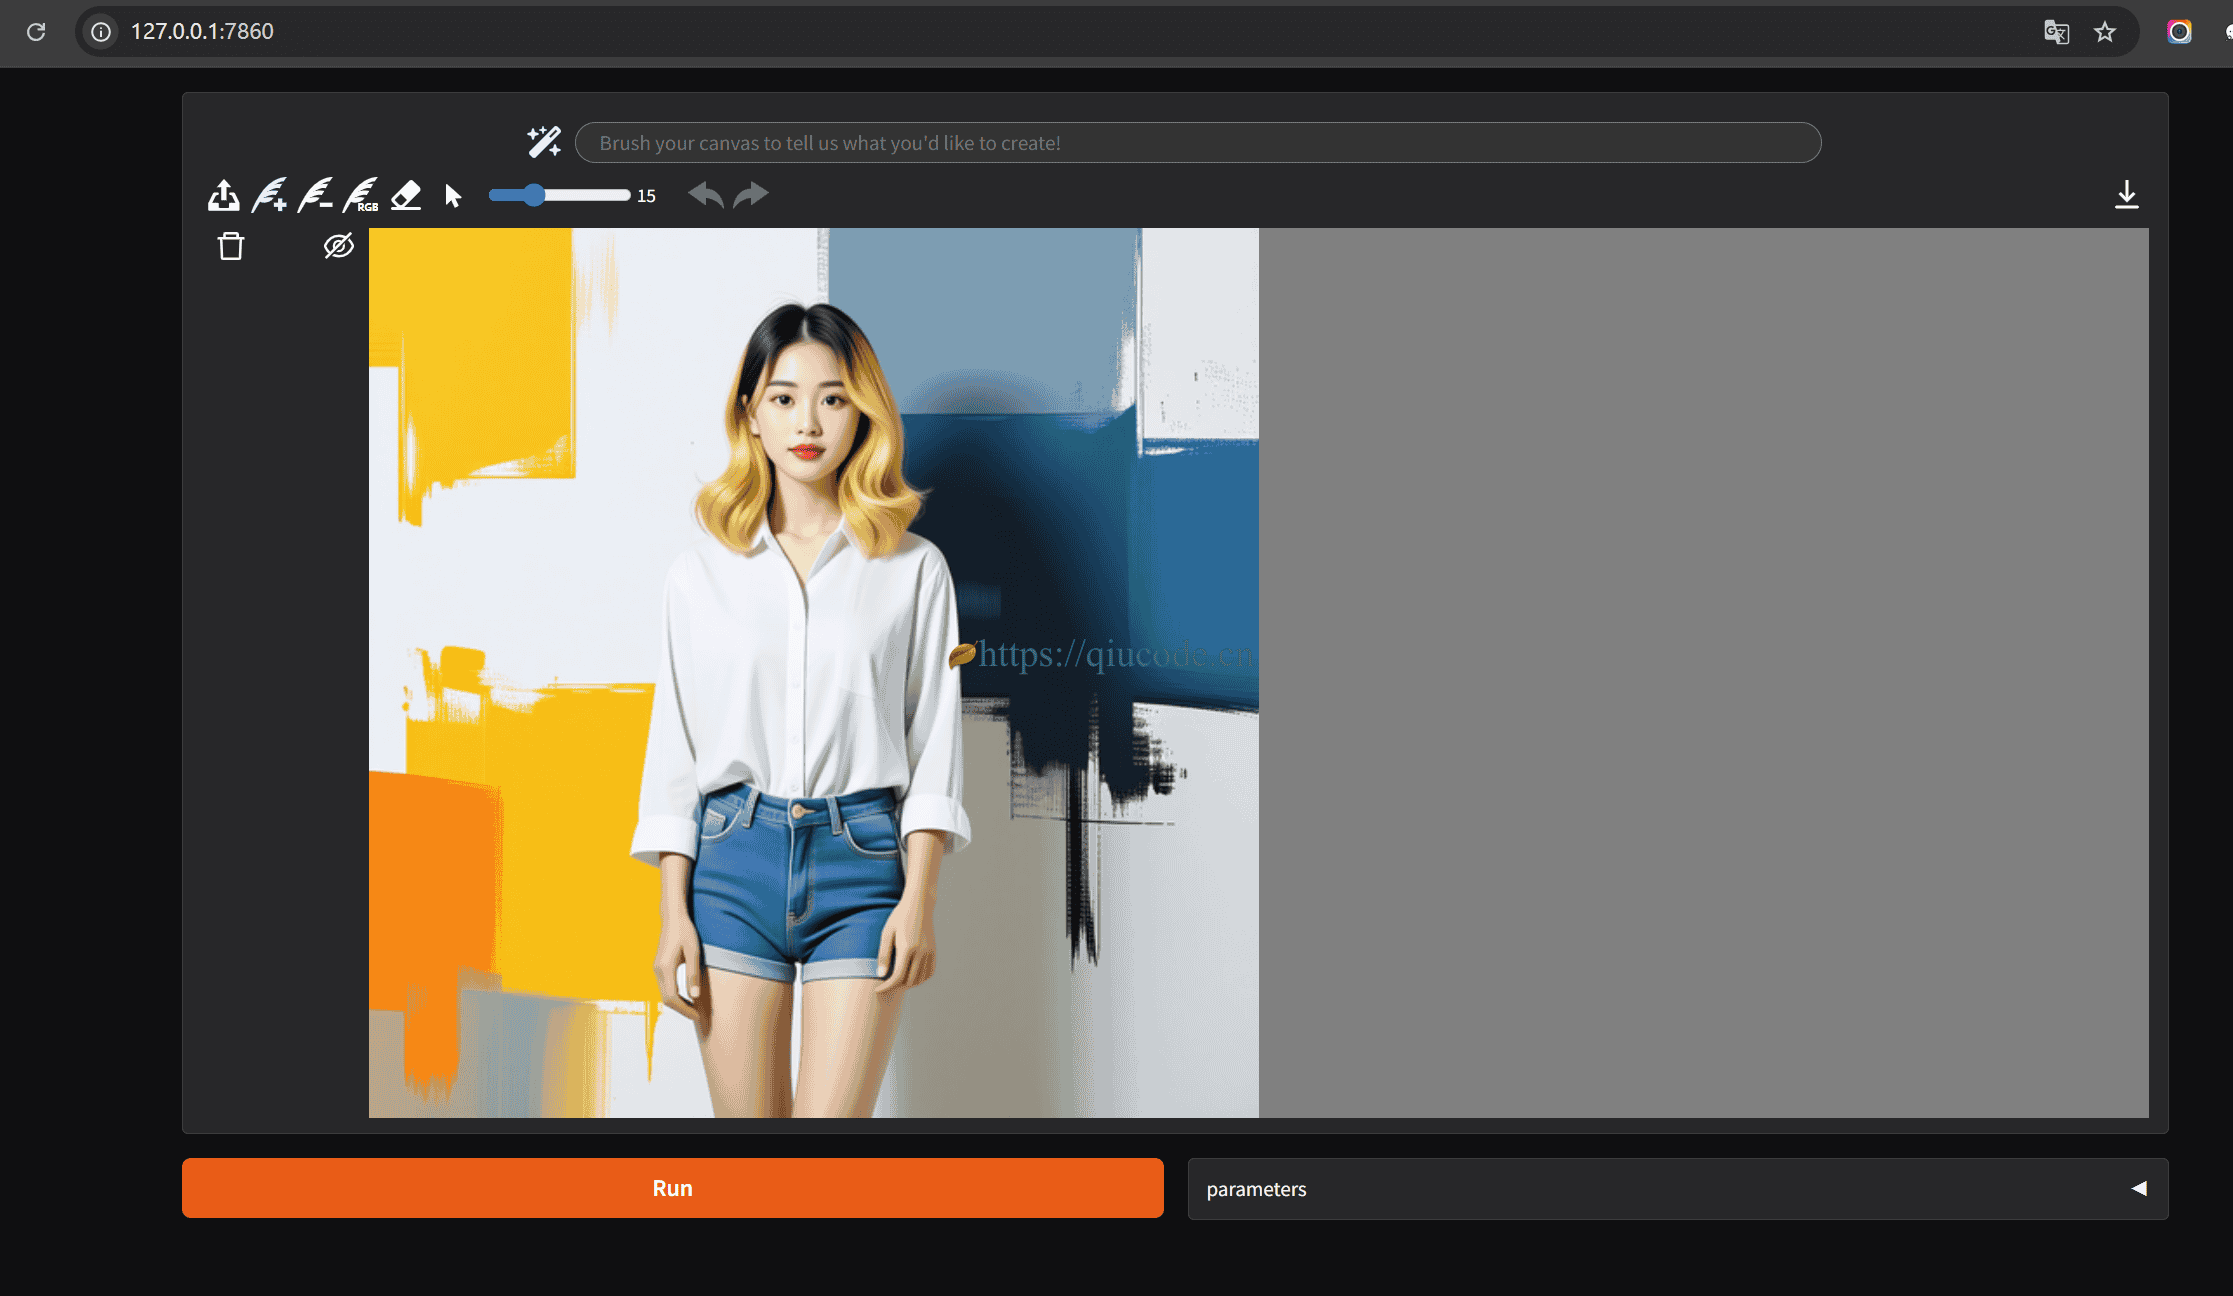
Task: Click the address bar URL 127.0.0.1:7860
Action: (202, 32)
